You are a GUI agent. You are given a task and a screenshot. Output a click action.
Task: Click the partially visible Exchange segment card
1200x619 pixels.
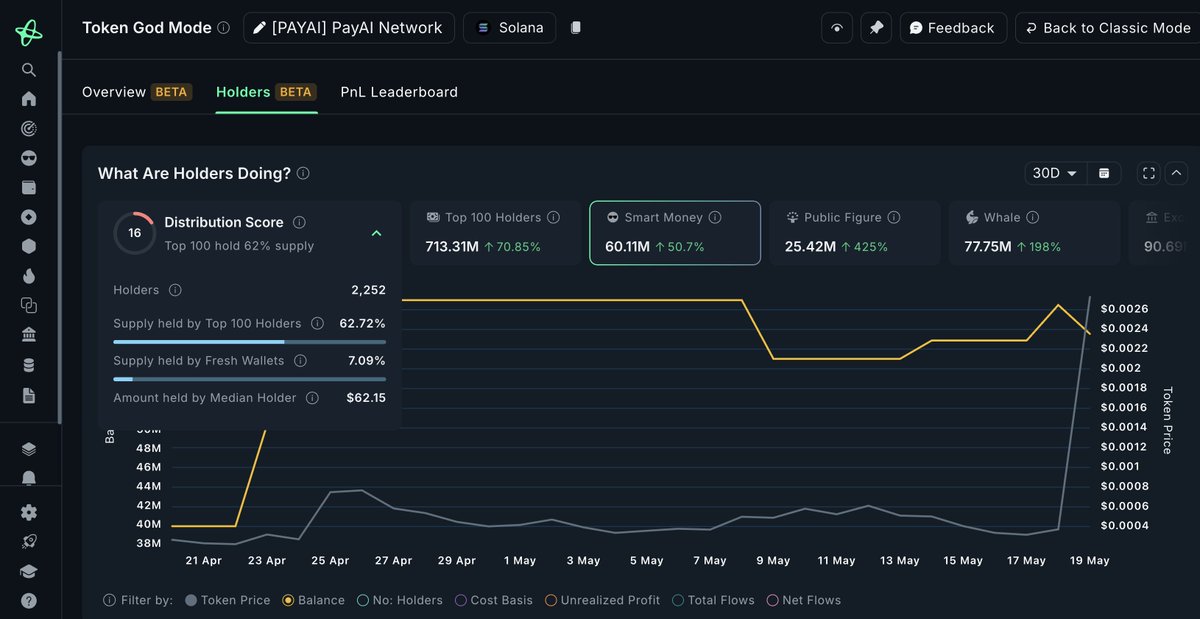pyautogui.click(x=1164, y=233)
